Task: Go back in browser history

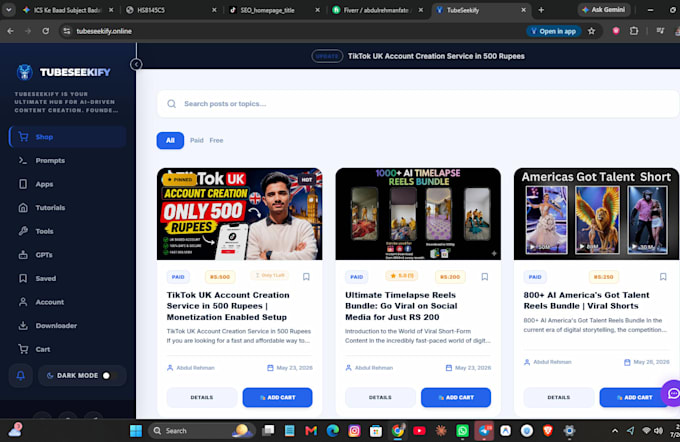Action: [x=10, y=31]
